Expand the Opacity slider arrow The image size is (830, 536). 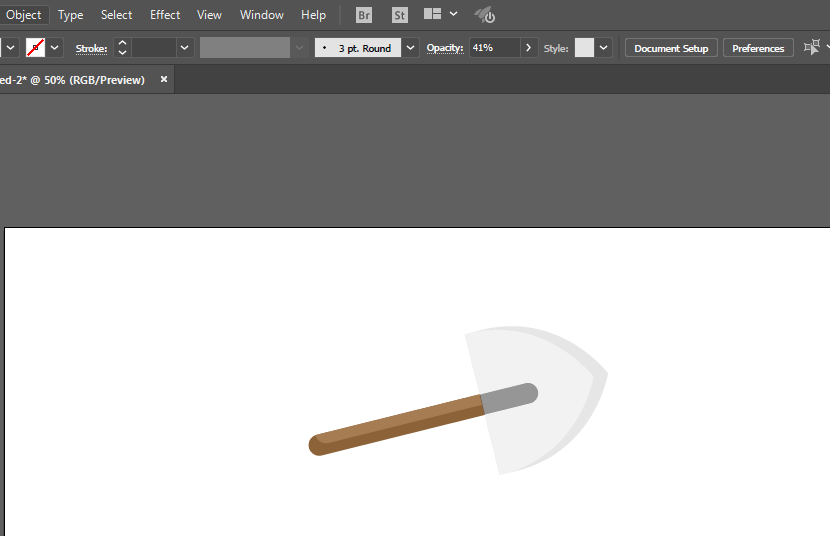click(528, 48)
